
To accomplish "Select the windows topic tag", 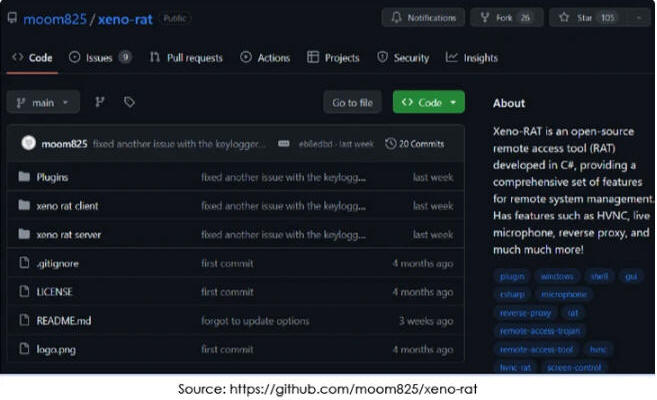I will click(x=557, y=276).
